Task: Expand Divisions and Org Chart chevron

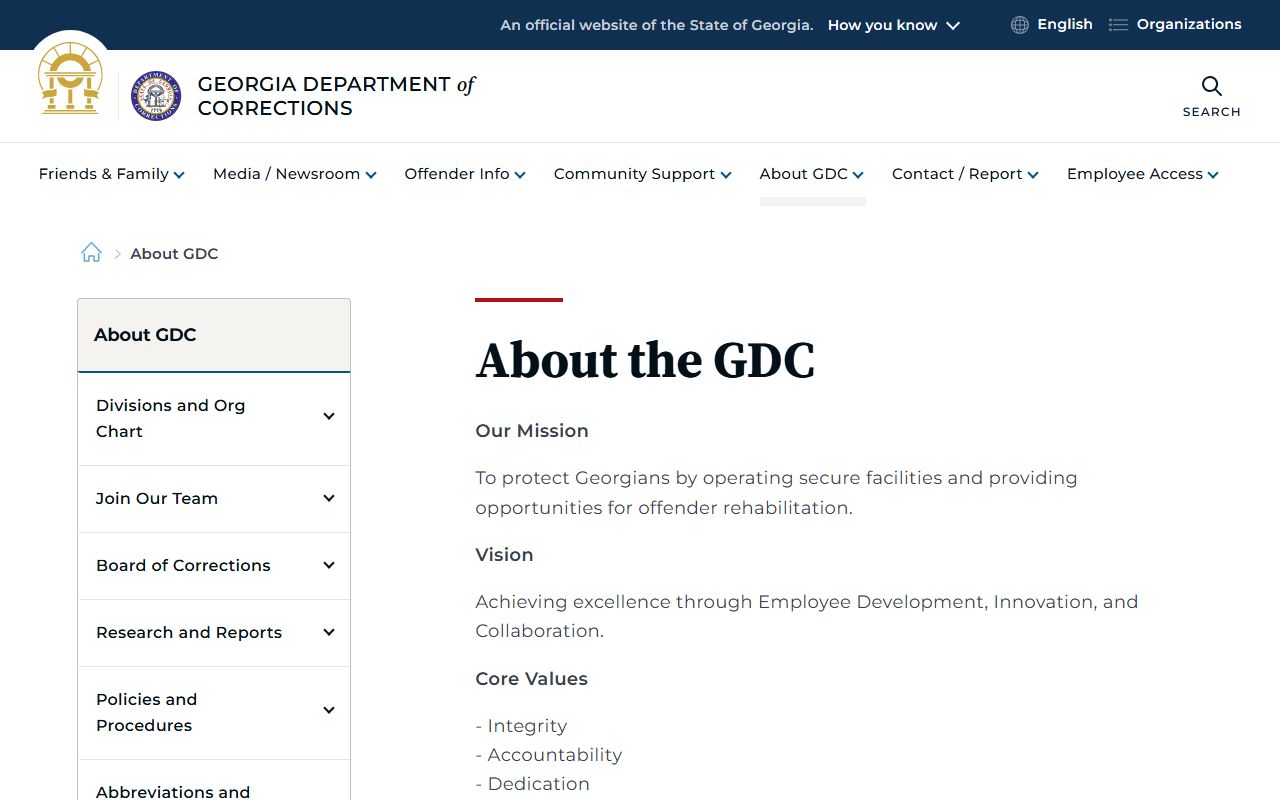Action: point(329,417)
